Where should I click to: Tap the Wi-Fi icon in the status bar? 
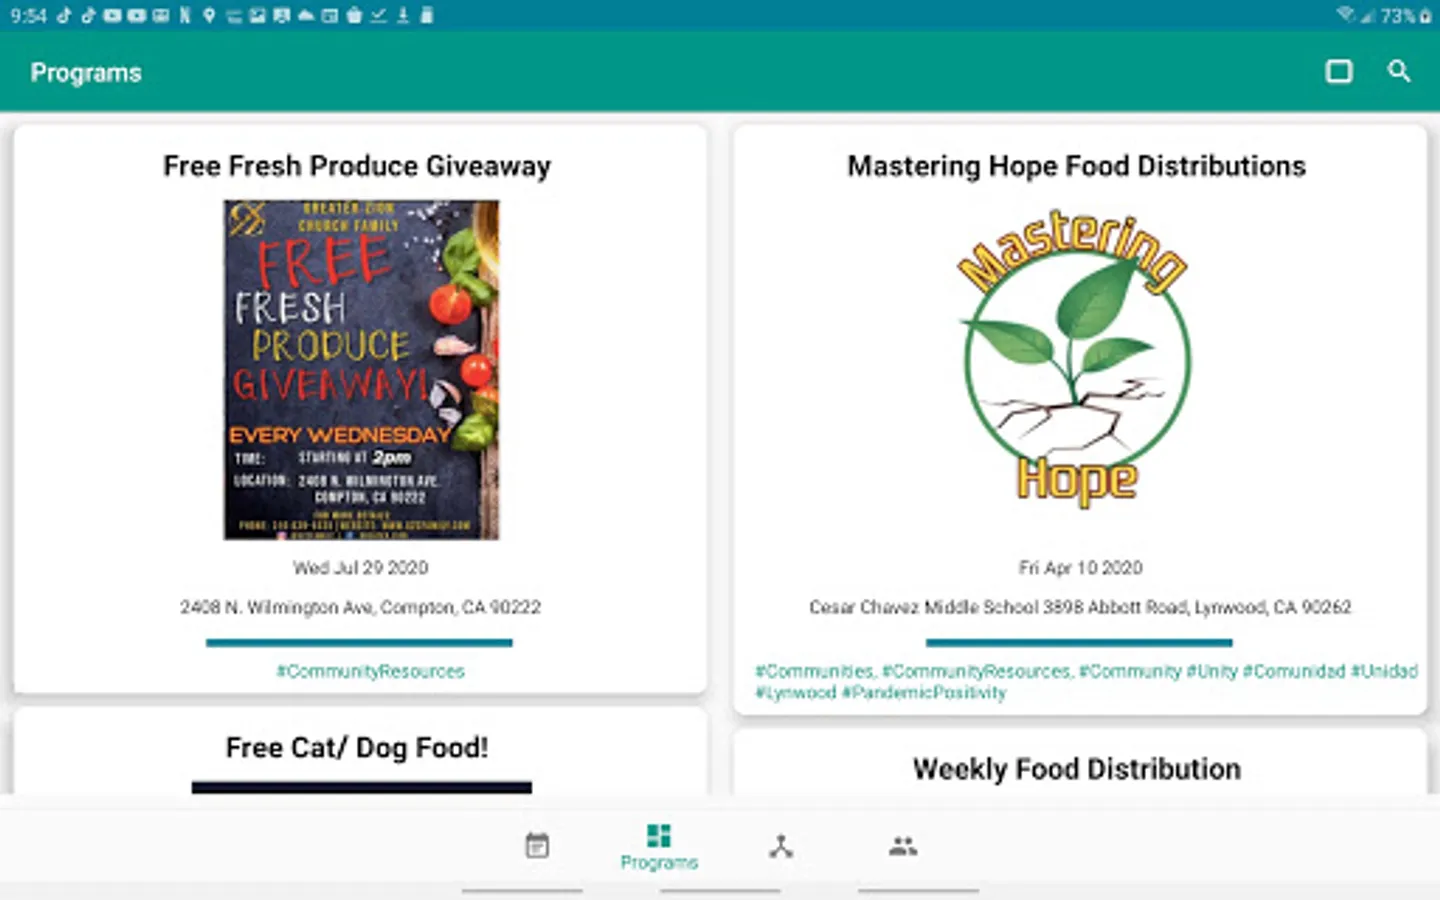click(x=1346, y=15)
